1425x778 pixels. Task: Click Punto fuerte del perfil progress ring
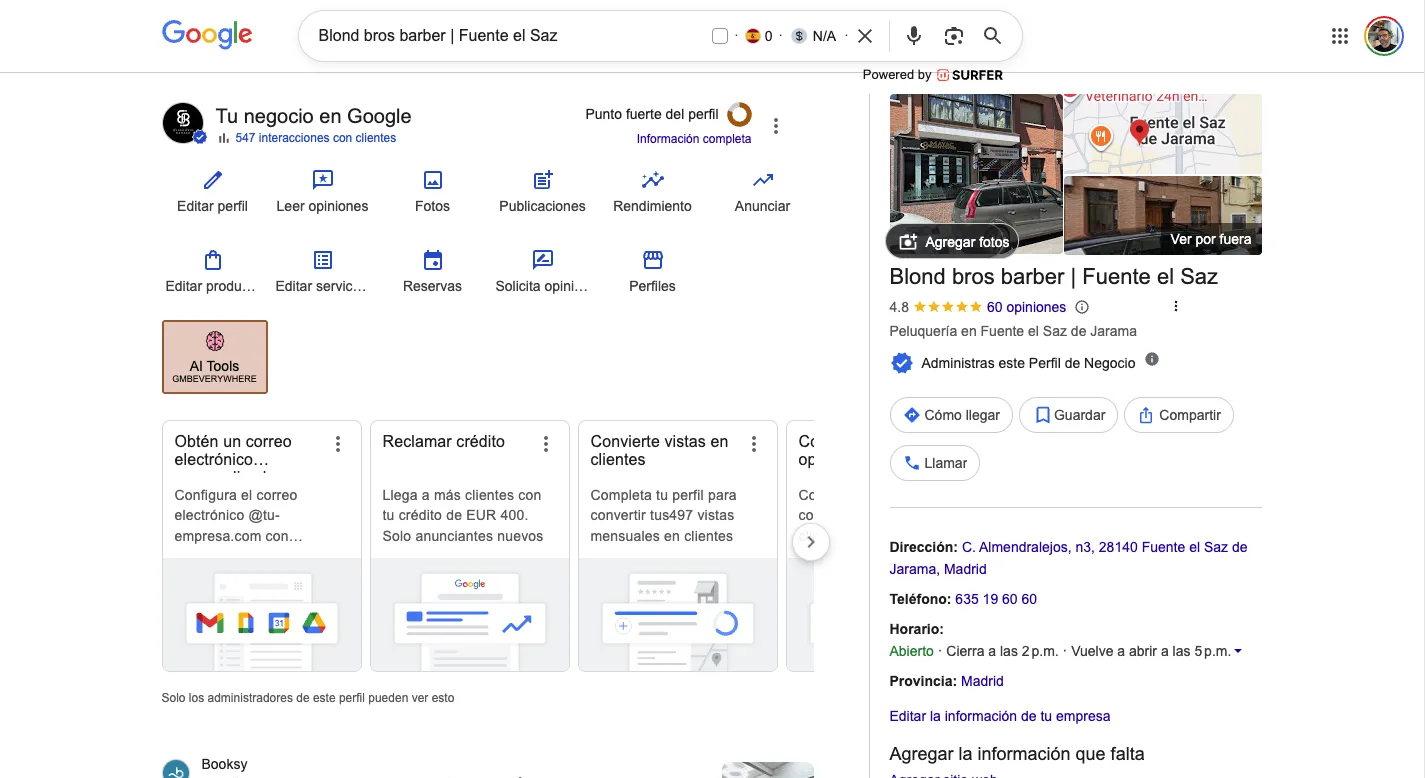tap(739, 114)
